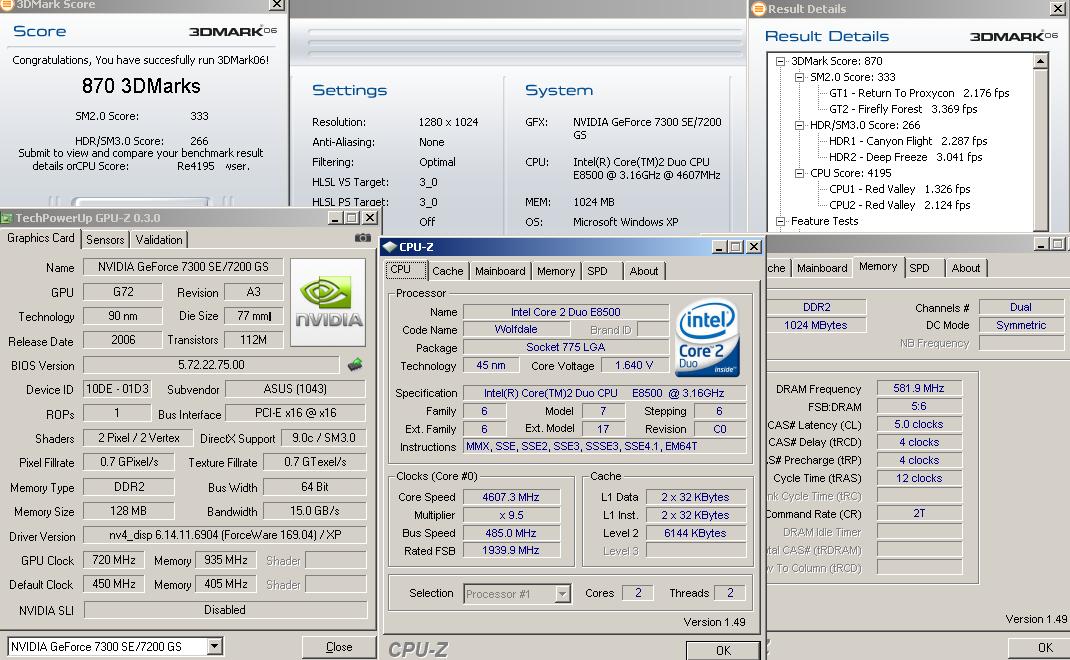Click the NVIDIA SLI Disabled field
This screenshot has height=660, width=1070.
(225, 609)
